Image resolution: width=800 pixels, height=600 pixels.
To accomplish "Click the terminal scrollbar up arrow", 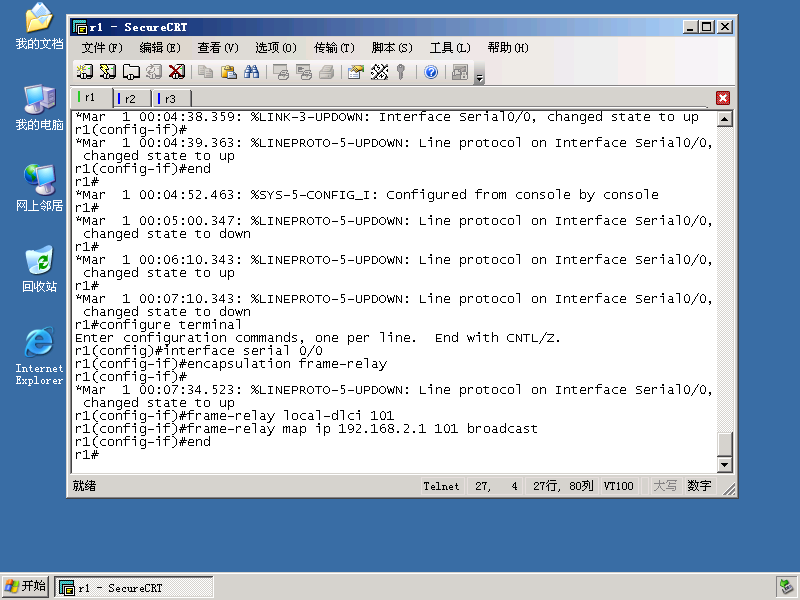I will point(724,119).
